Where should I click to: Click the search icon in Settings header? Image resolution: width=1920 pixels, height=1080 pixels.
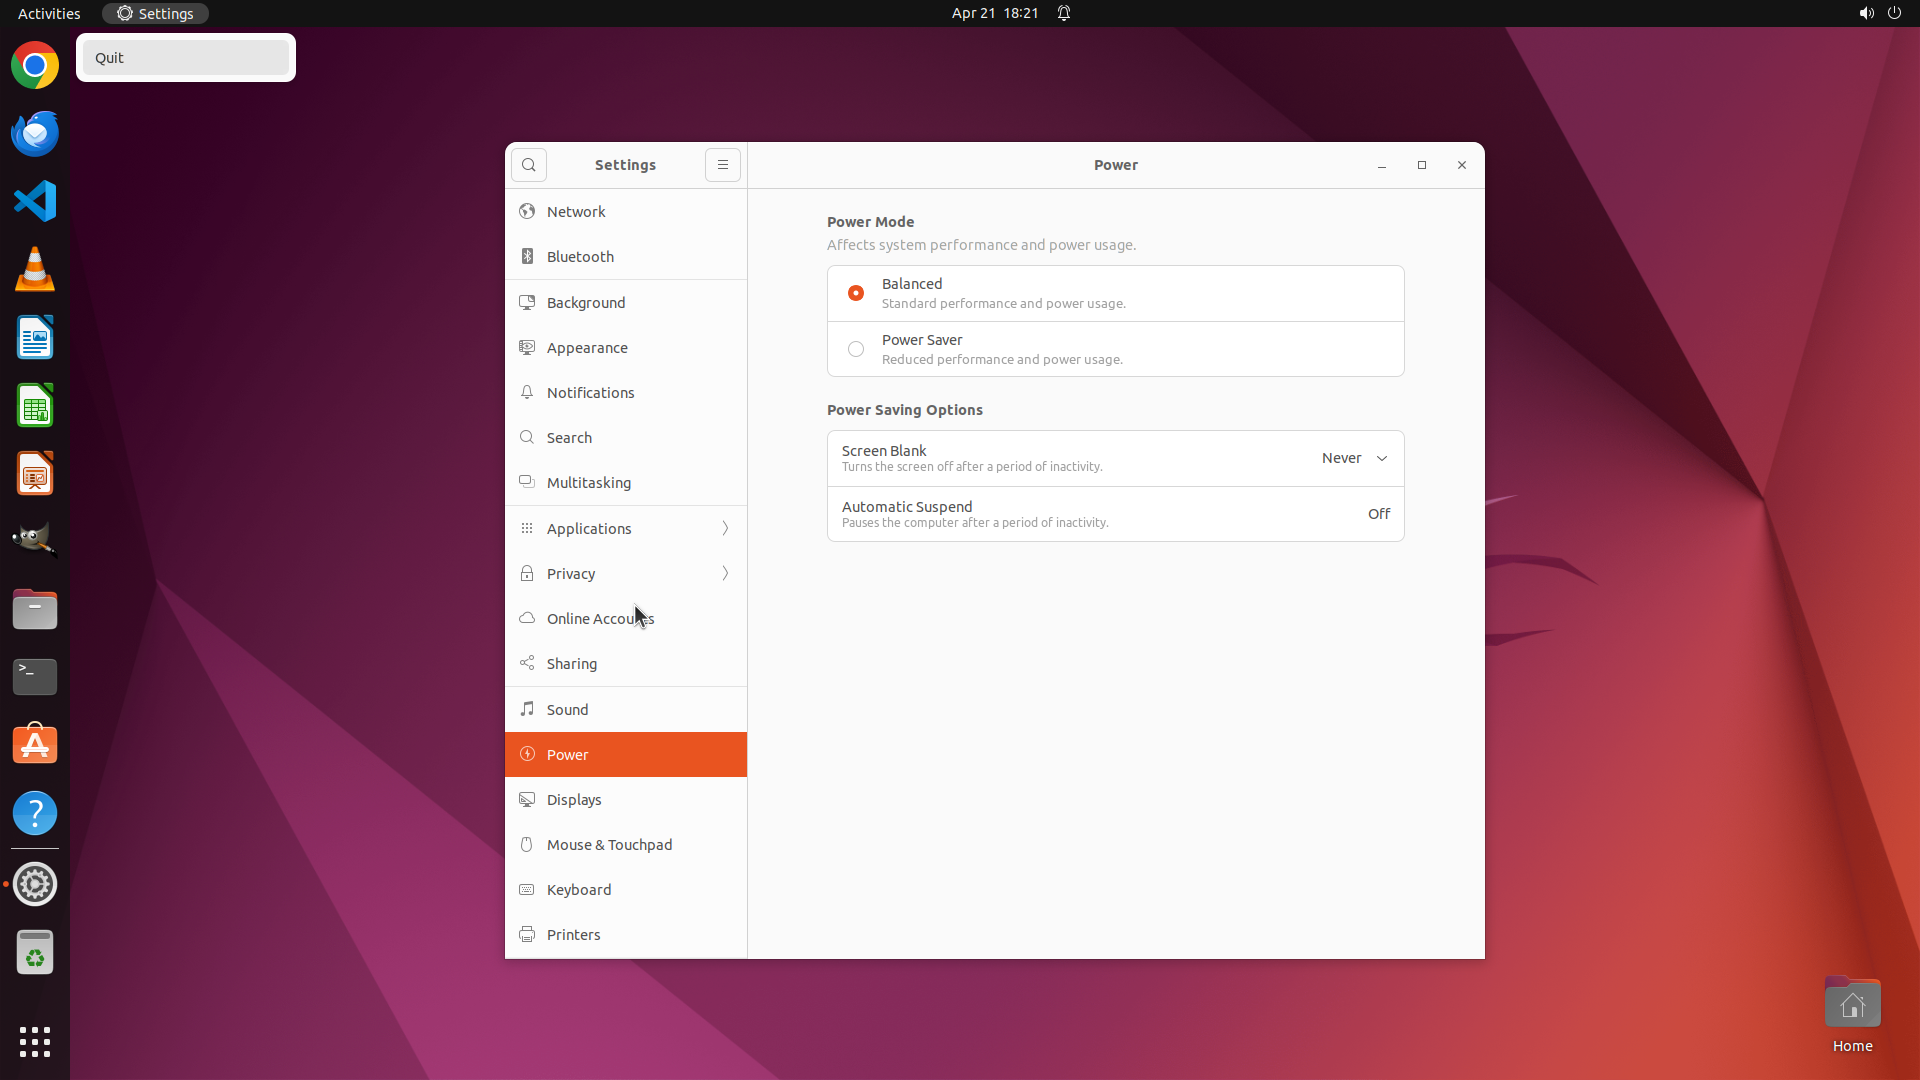tap(528, 165)
